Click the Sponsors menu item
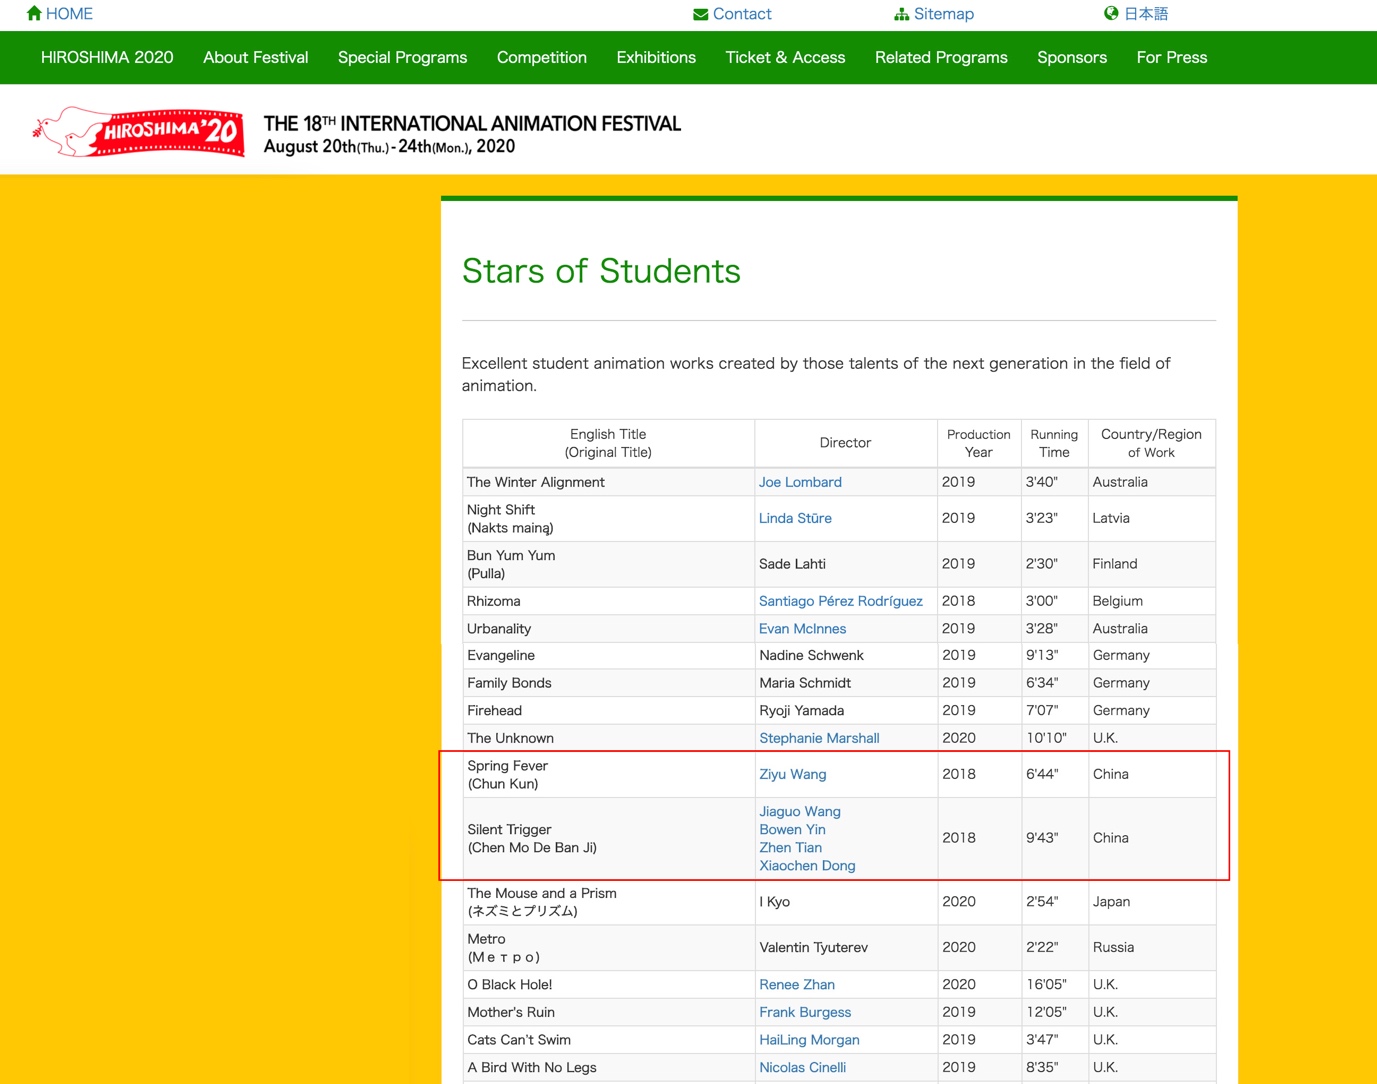Image resolution: width=1377 pixels, height=1084 pixels. tap(1071, 58)
